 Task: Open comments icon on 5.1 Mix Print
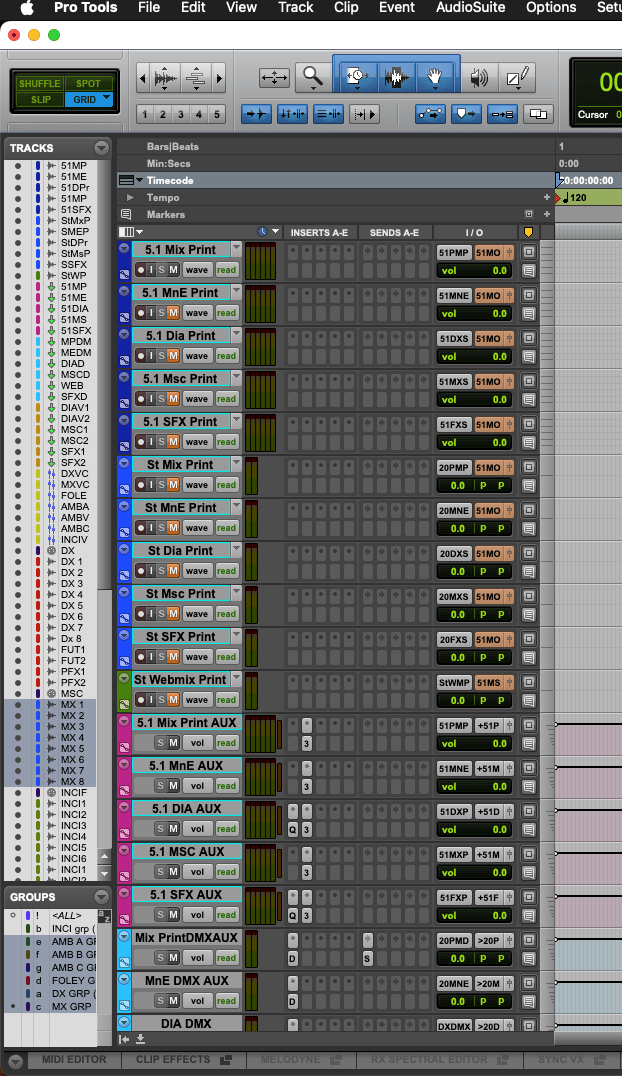[529, 270]
